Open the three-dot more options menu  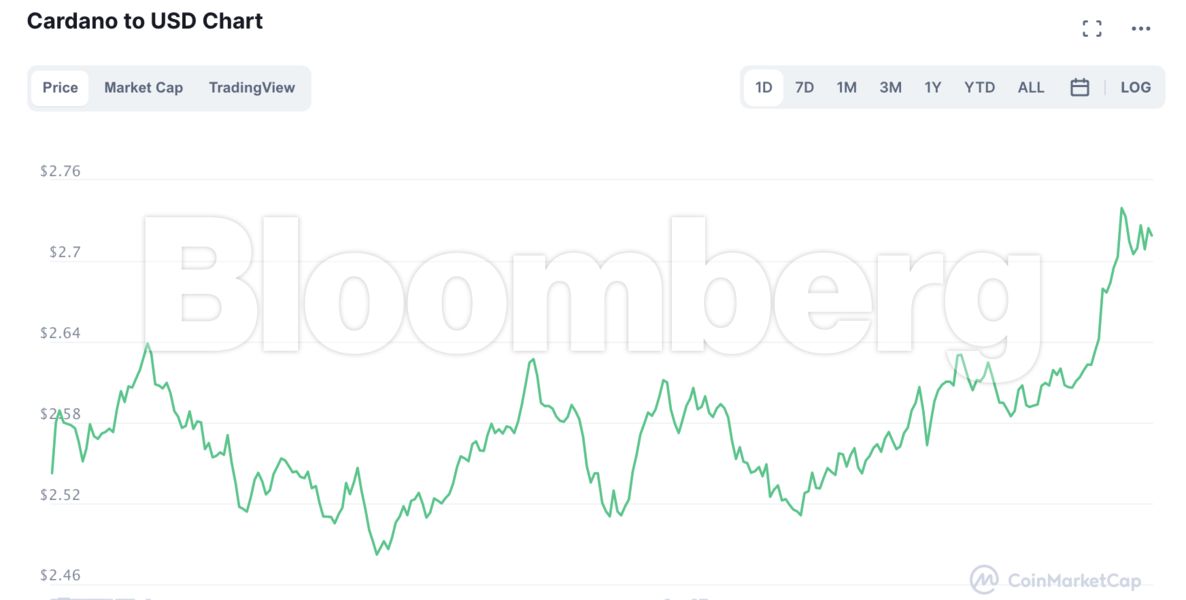(x=1141, y=29)
